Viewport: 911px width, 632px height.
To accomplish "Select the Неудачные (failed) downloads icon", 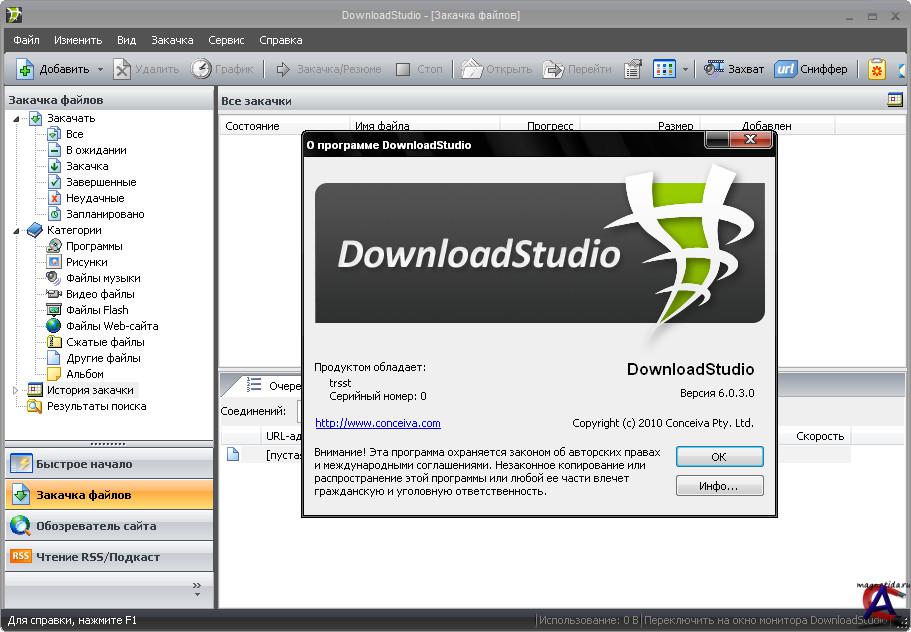I will 55,198.
